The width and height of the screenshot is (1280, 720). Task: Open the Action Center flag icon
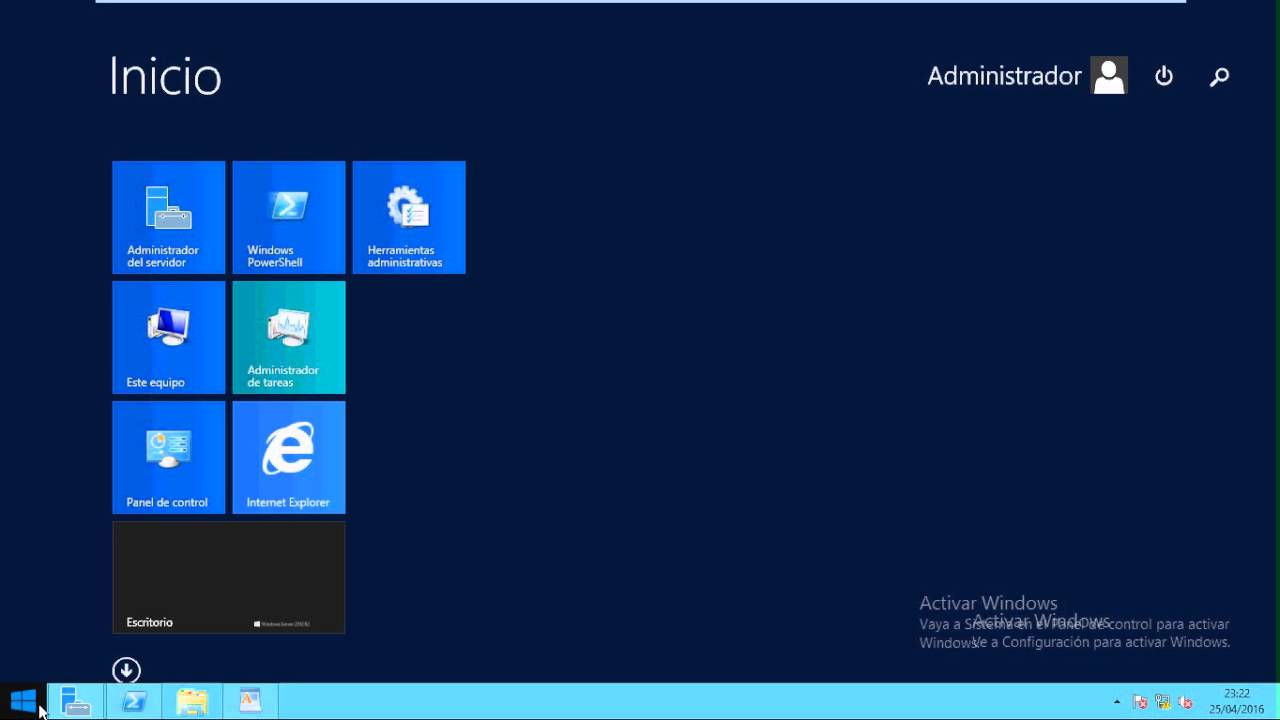1140,702
